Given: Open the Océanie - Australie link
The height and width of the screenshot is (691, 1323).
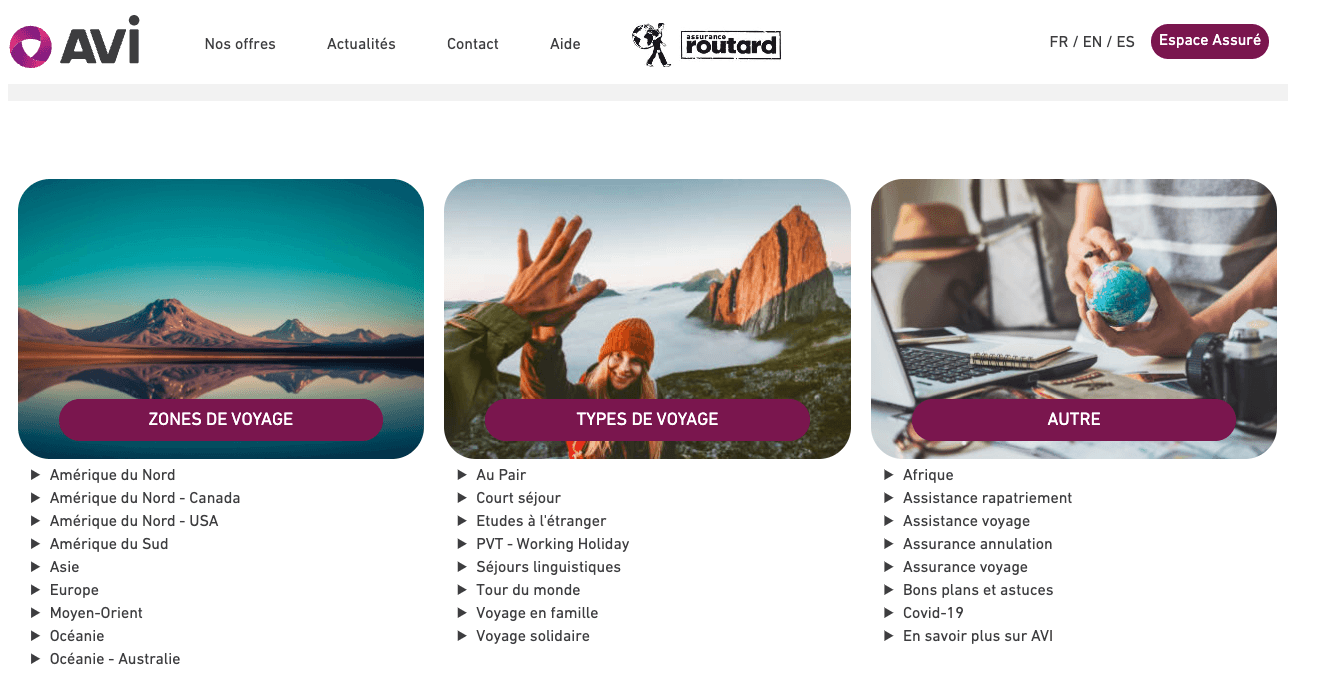Looking at the screenshot, I should (x=115, y=659).
